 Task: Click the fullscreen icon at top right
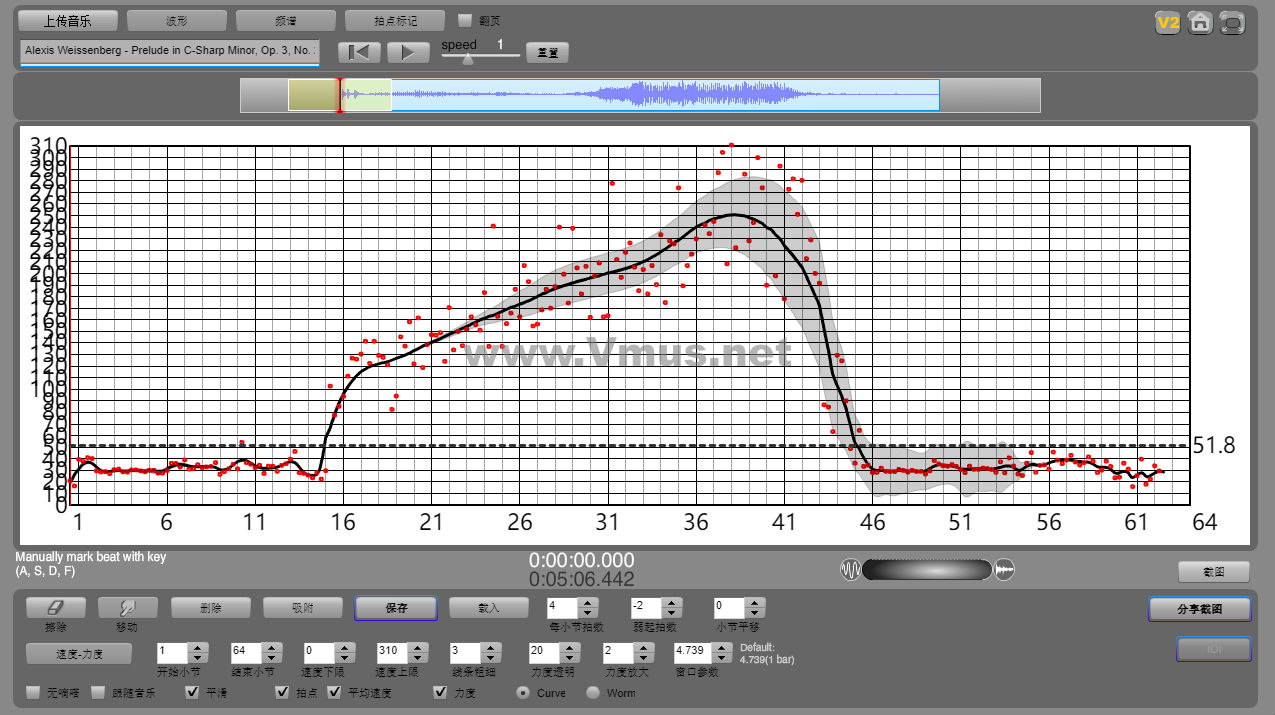pos(1233,22)
